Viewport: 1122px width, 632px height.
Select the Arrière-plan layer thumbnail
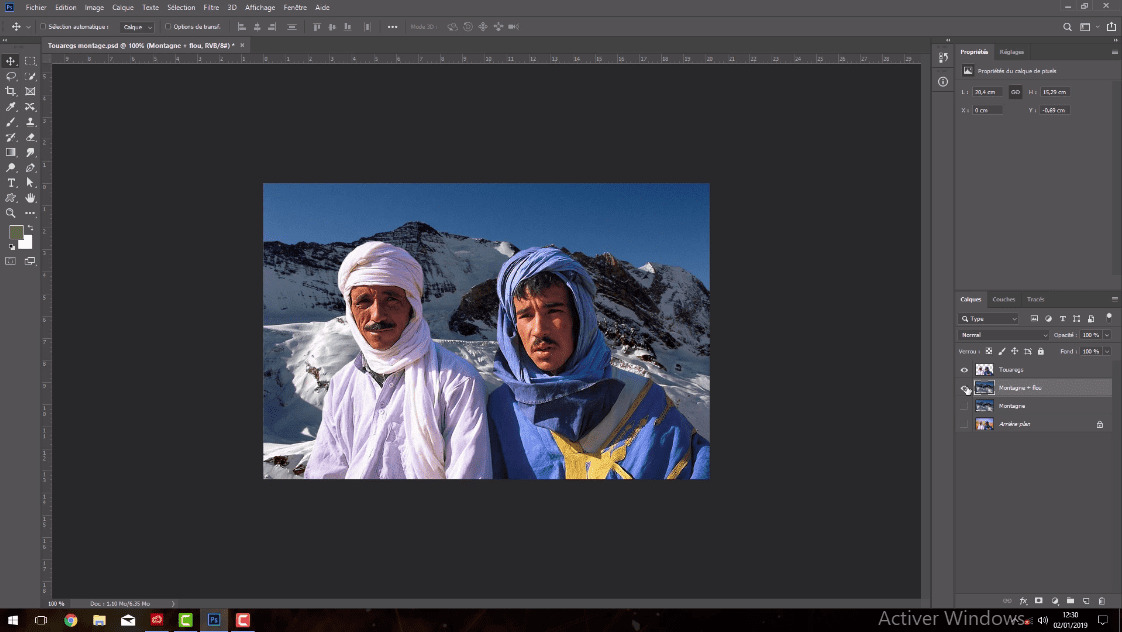pos(984,424)
